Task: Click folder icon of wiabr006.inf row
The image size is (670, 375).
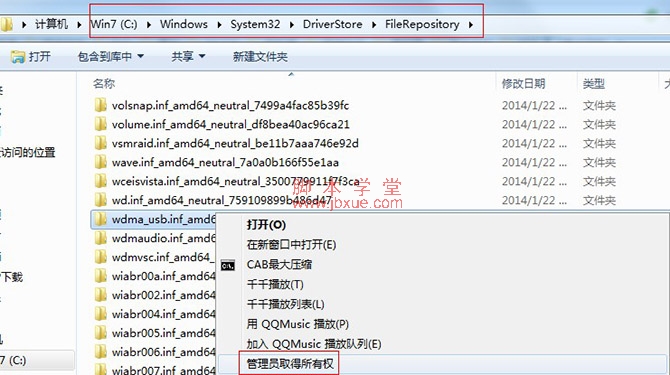Action: click(x=100, y=352)
